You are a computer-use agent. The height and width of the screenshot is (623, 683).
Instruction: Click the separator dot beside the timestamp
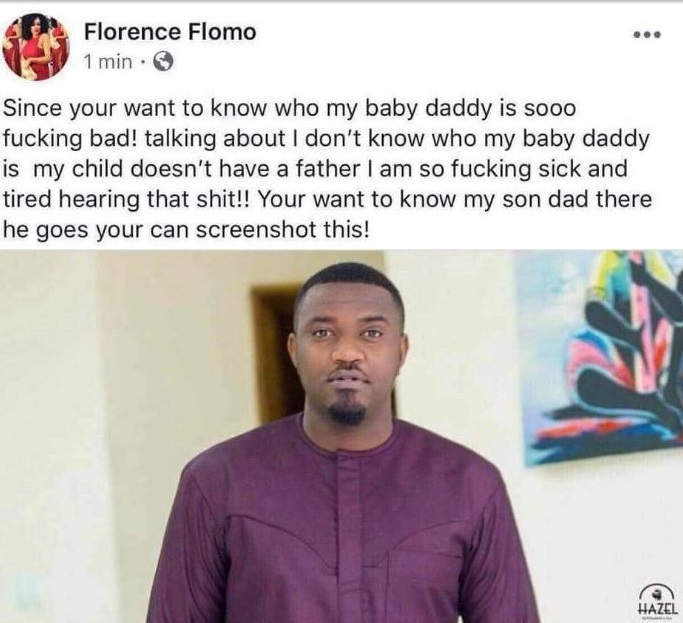coord(144,62)
